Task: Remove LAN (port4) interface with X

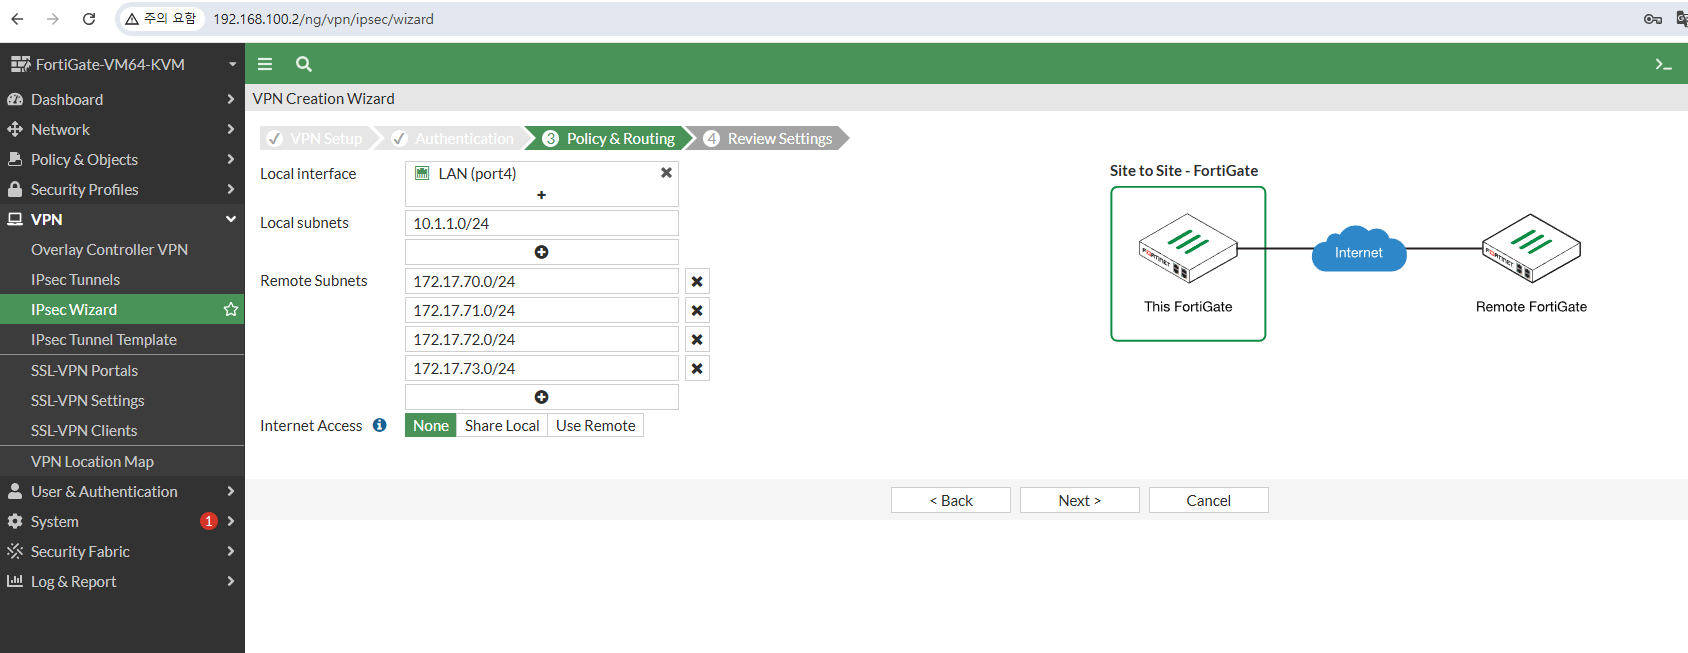Action: pos(666,173)
